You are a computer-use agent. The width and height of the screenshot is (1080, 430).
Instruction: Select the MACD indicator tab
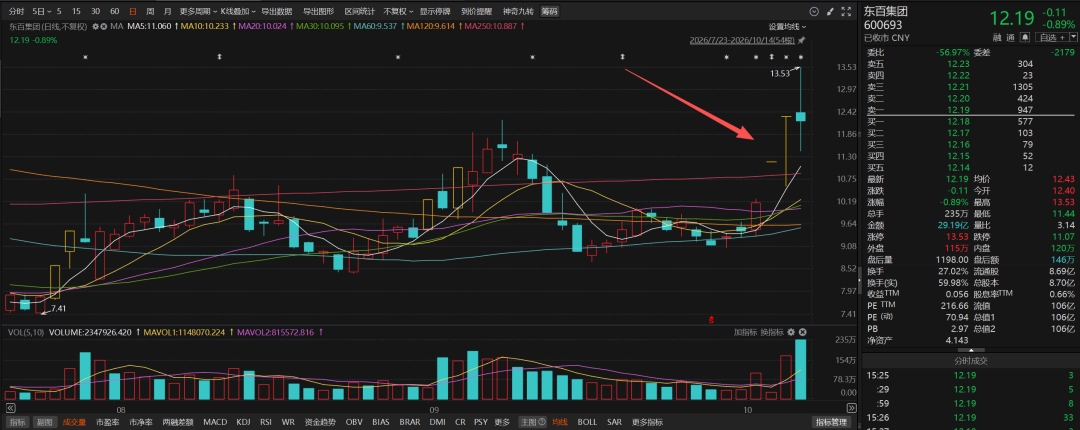[x=215, y=422]
